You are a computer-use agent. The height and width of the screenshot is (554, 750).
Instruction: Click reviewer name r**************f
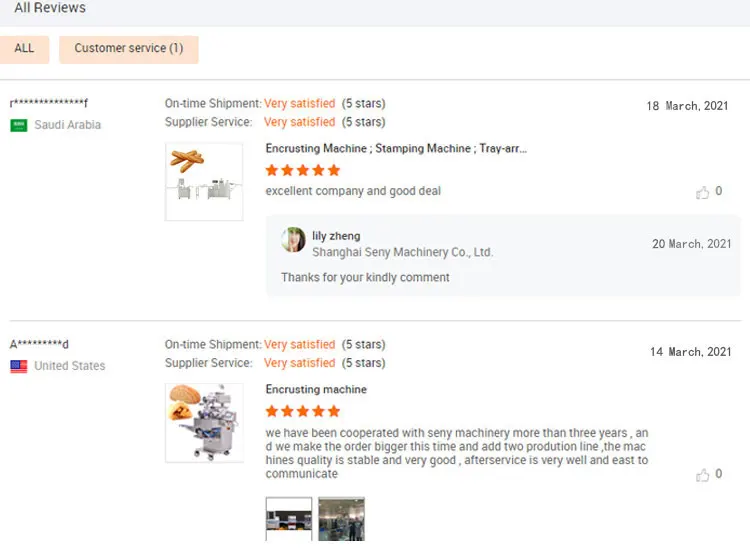click(x=49, y=103)
